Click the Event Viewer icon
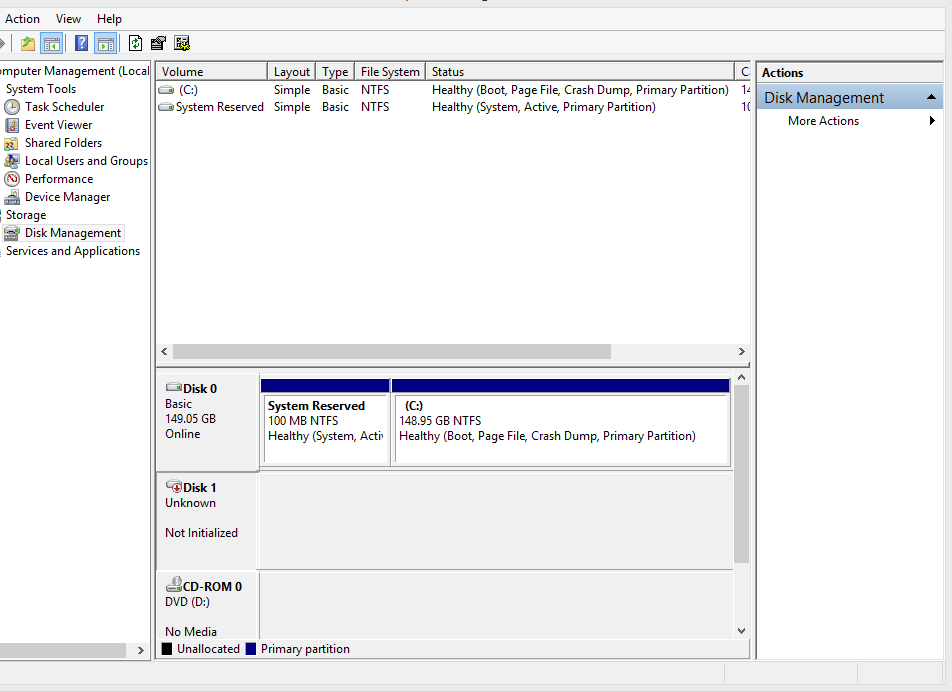This screenshot has width=952, height=692. click(12, 125)
